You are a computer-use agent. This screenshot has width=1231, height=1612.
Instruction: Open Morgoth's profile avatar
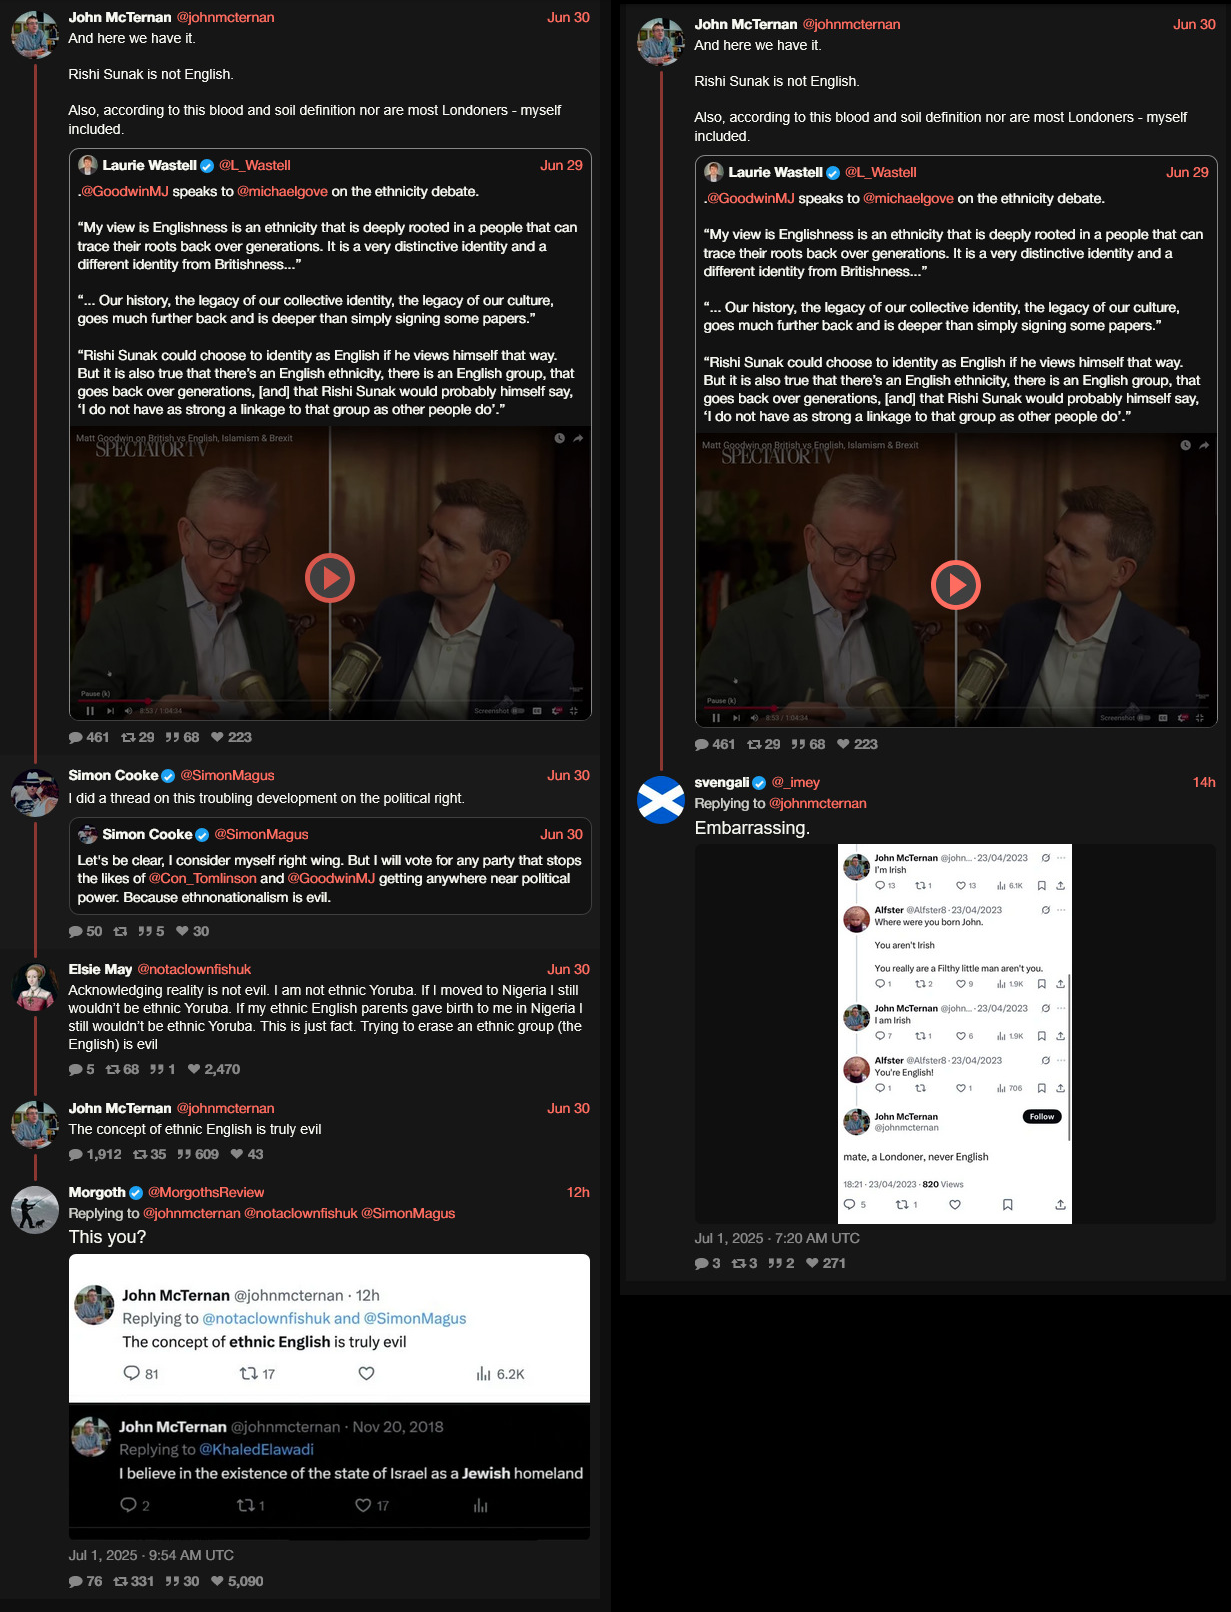(35, 1210)
